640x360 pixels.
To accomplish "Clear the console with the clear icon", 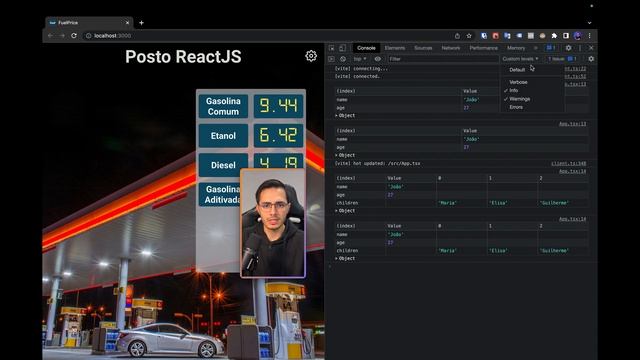I will click(343, 59).
